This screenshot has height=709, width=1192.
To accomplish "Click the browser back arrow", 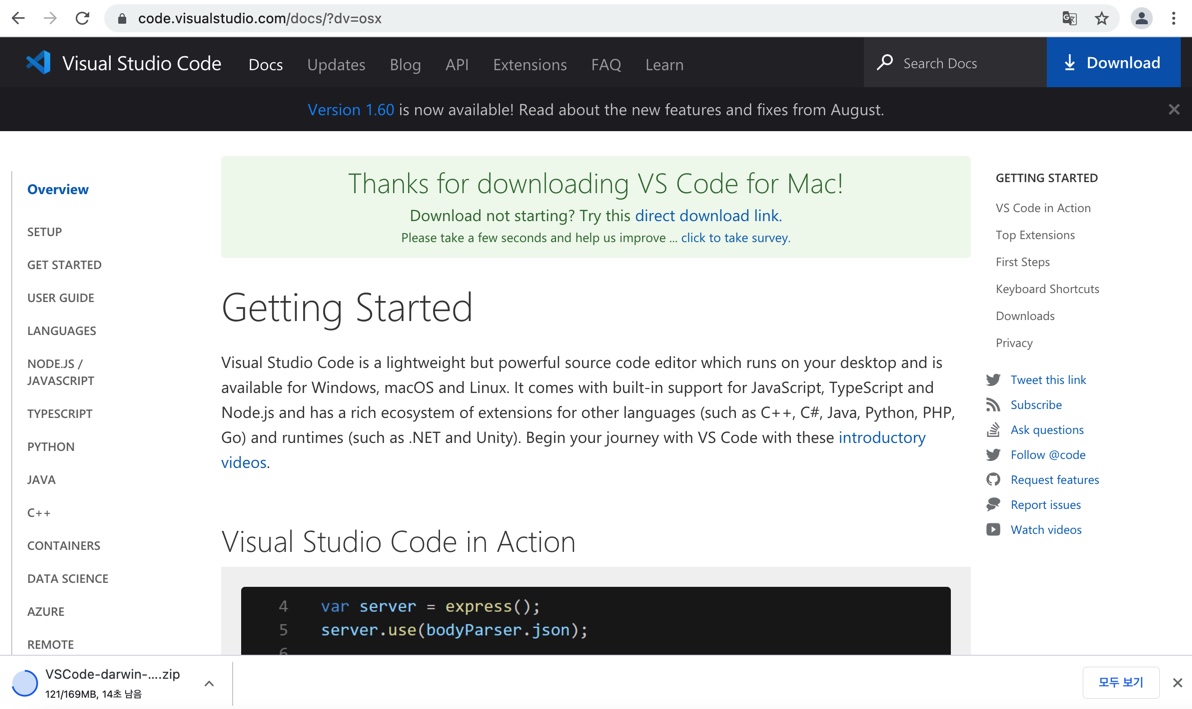I will click(x=18, y=18).
